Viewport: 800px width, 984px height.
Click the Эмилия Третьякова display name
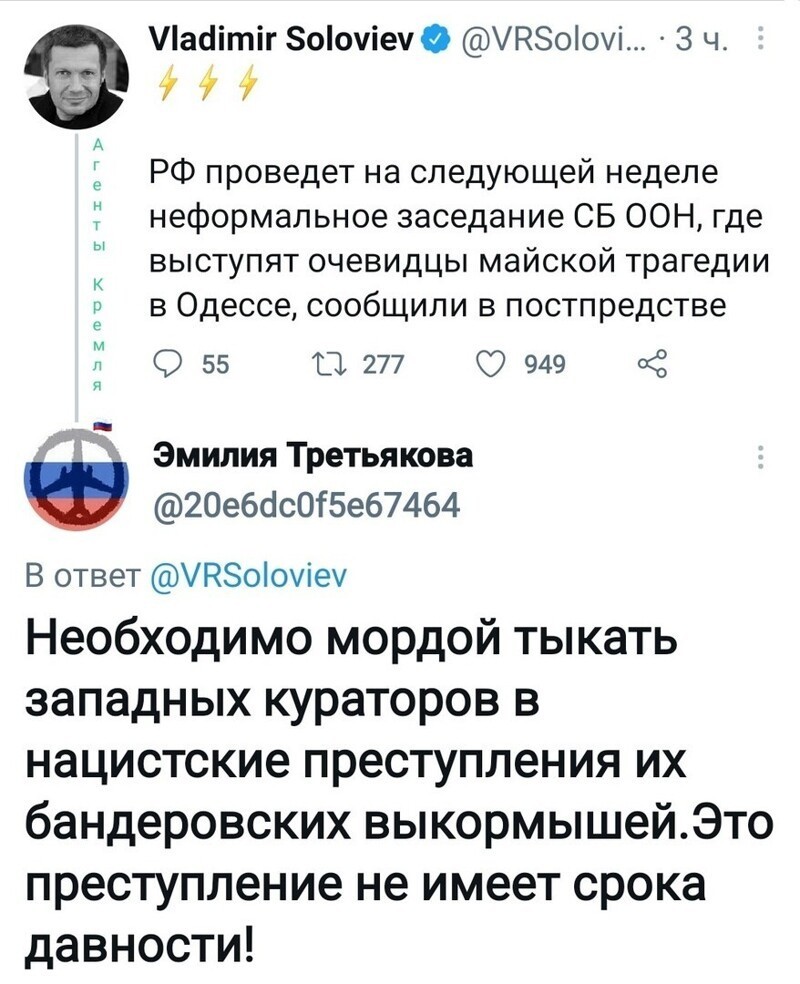(x=314, y=457)
